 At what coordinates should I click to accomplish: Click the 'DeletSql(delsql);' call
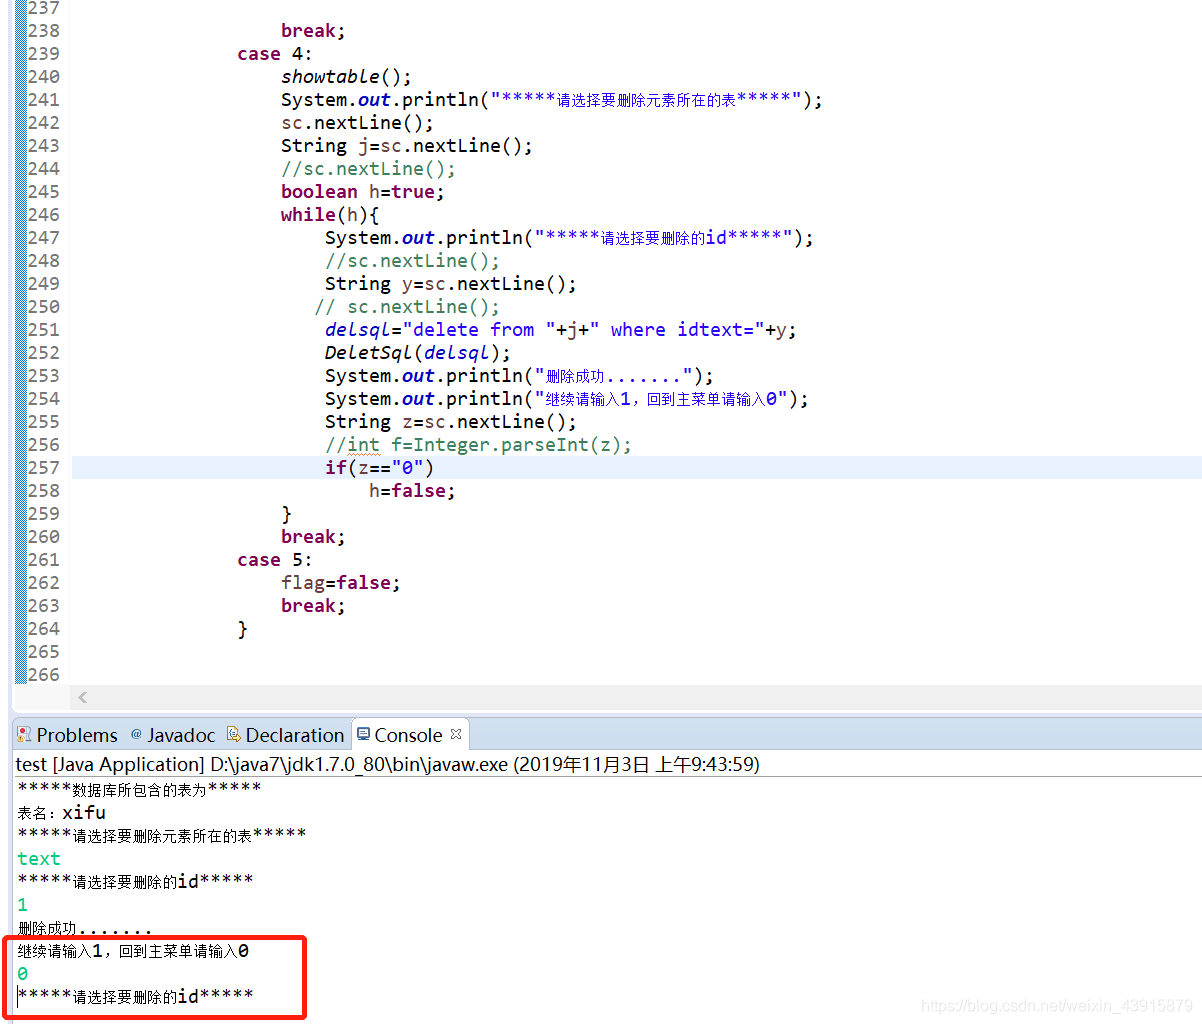[417, 353]
